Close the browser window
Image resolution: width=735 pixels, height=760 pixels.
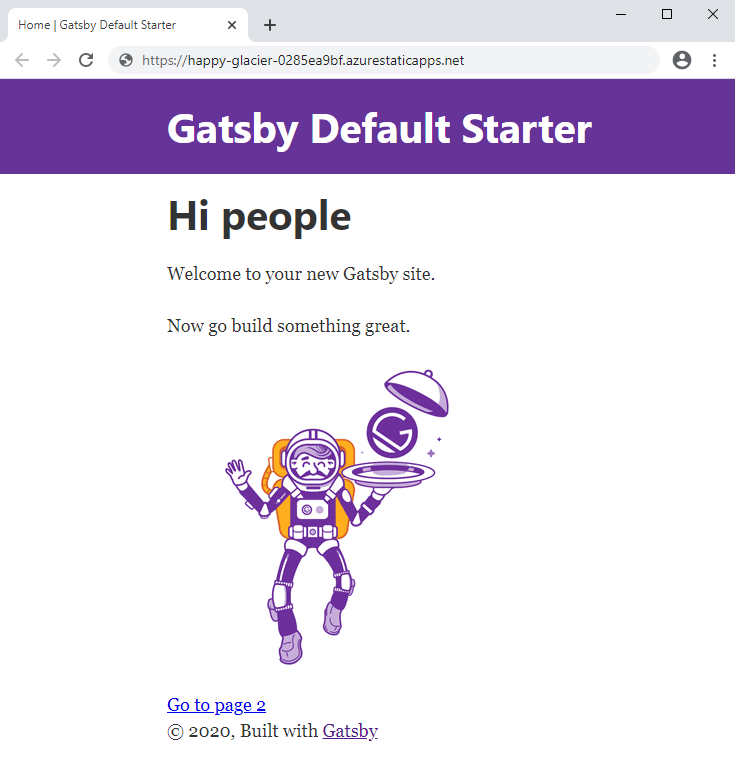[713, 14]
